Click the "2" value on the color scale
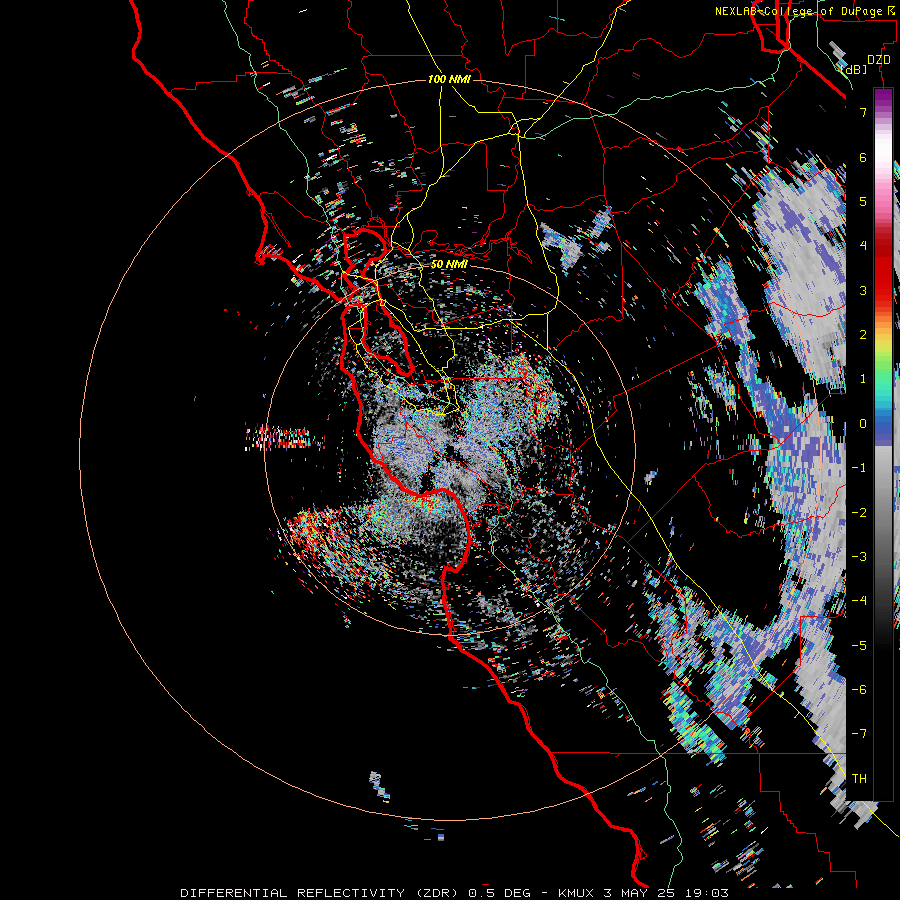 [x=863, y=335]
